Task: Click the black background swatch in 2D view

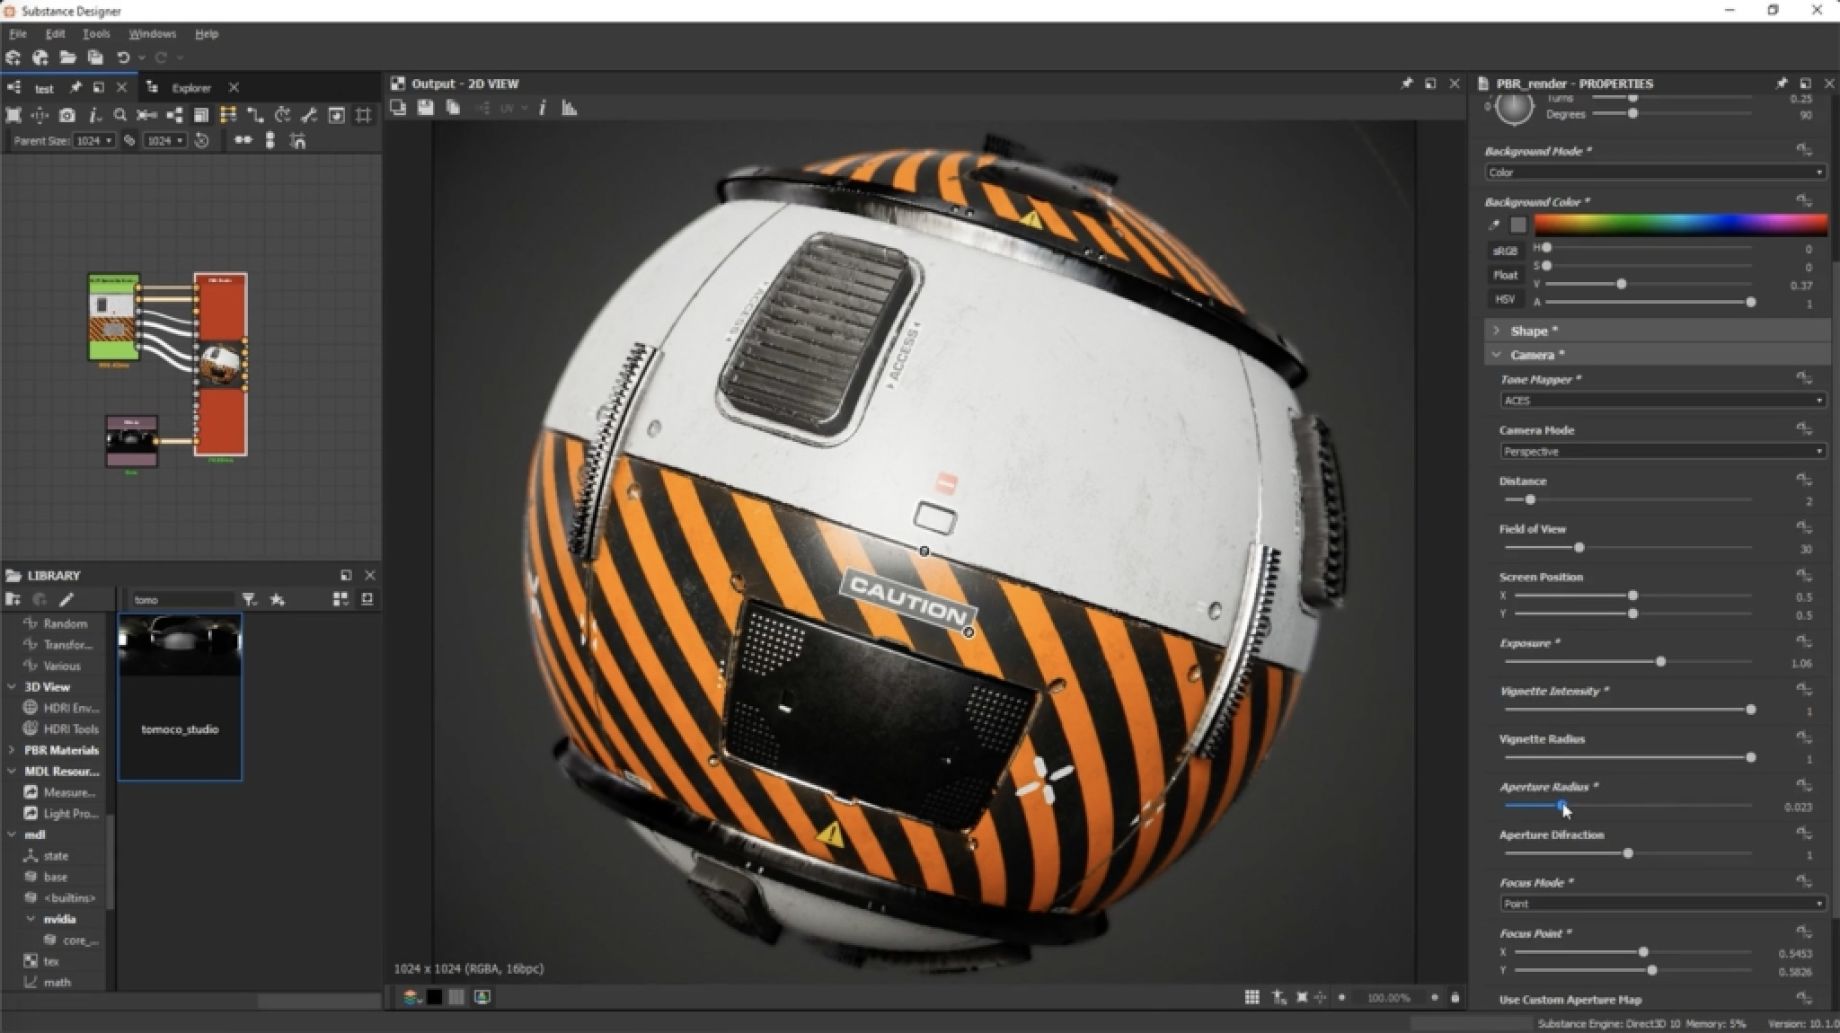Action: [x=434, y=997]
